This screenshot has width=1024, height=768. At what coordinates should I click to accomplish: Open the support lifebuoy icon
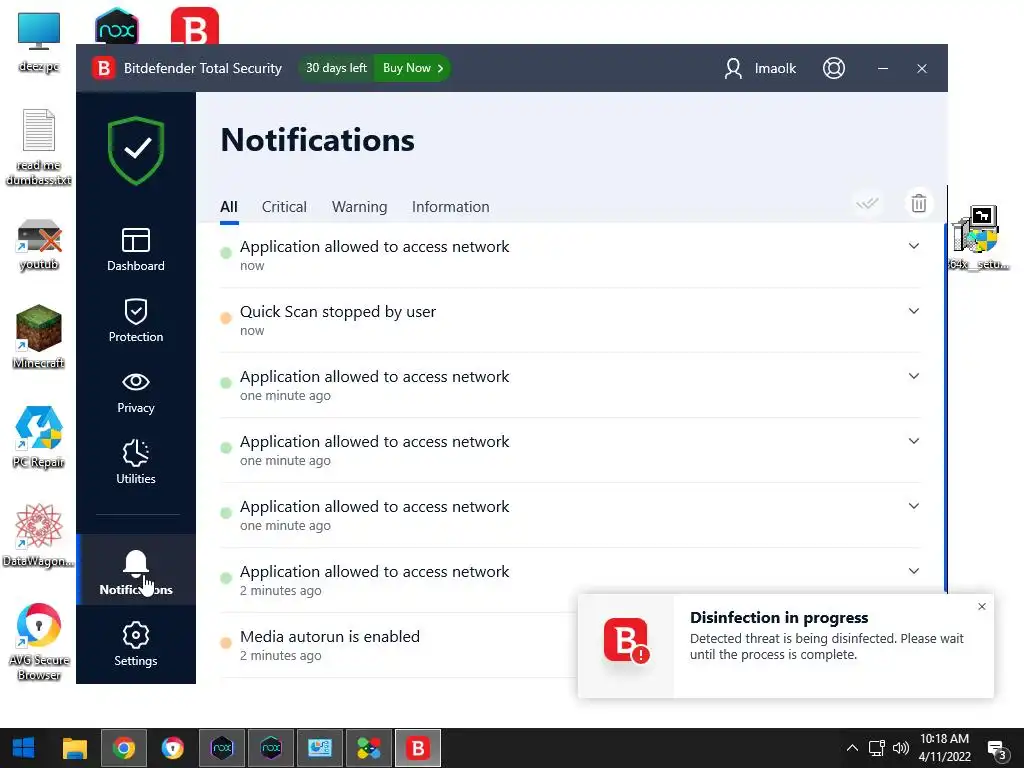[834, 68]
